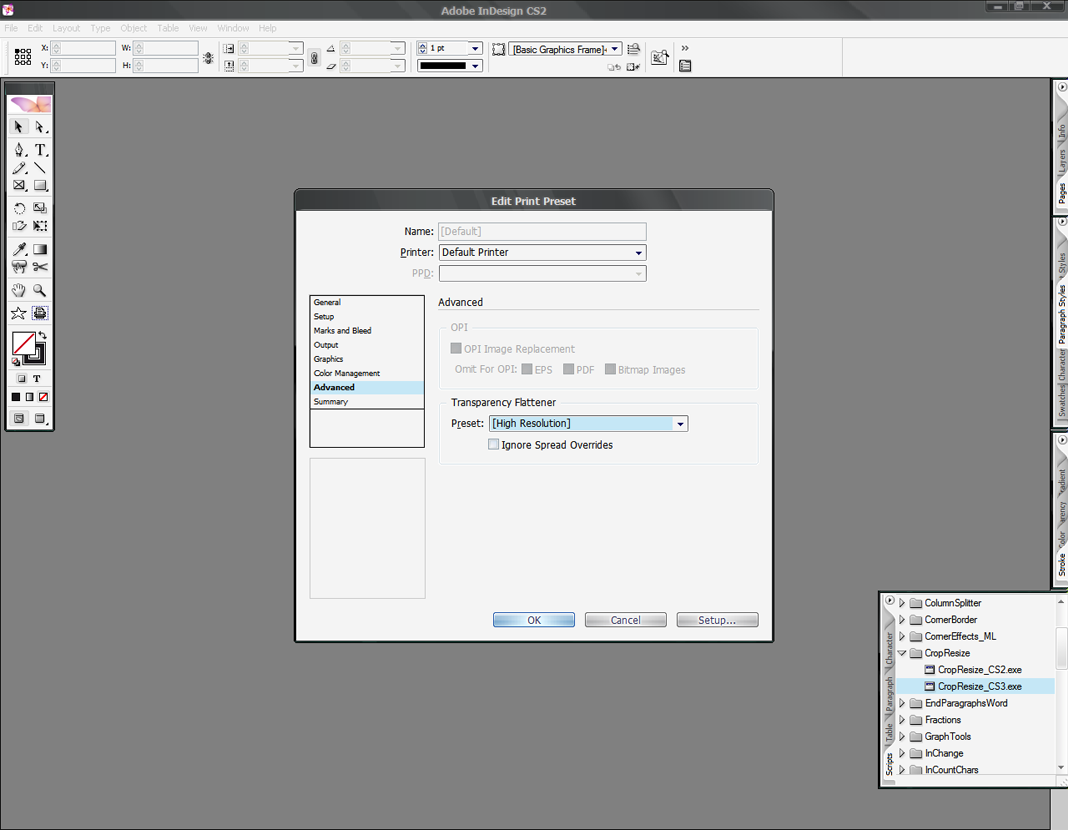Enable Ignore Spread Overrides checkbox
Viewport: 1068px width, 830px height.
coord(493,445)
